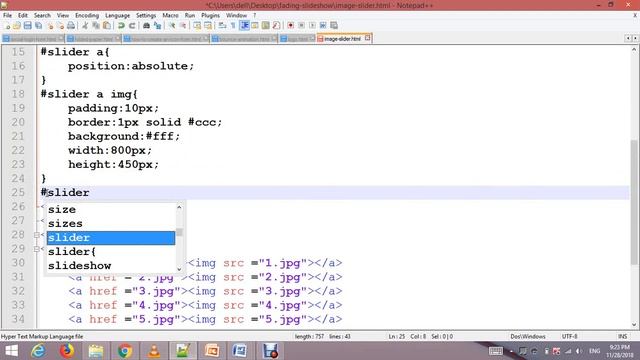Click the Zoom Out toolbar icon

pyautogui.click(x=182, y=25)
